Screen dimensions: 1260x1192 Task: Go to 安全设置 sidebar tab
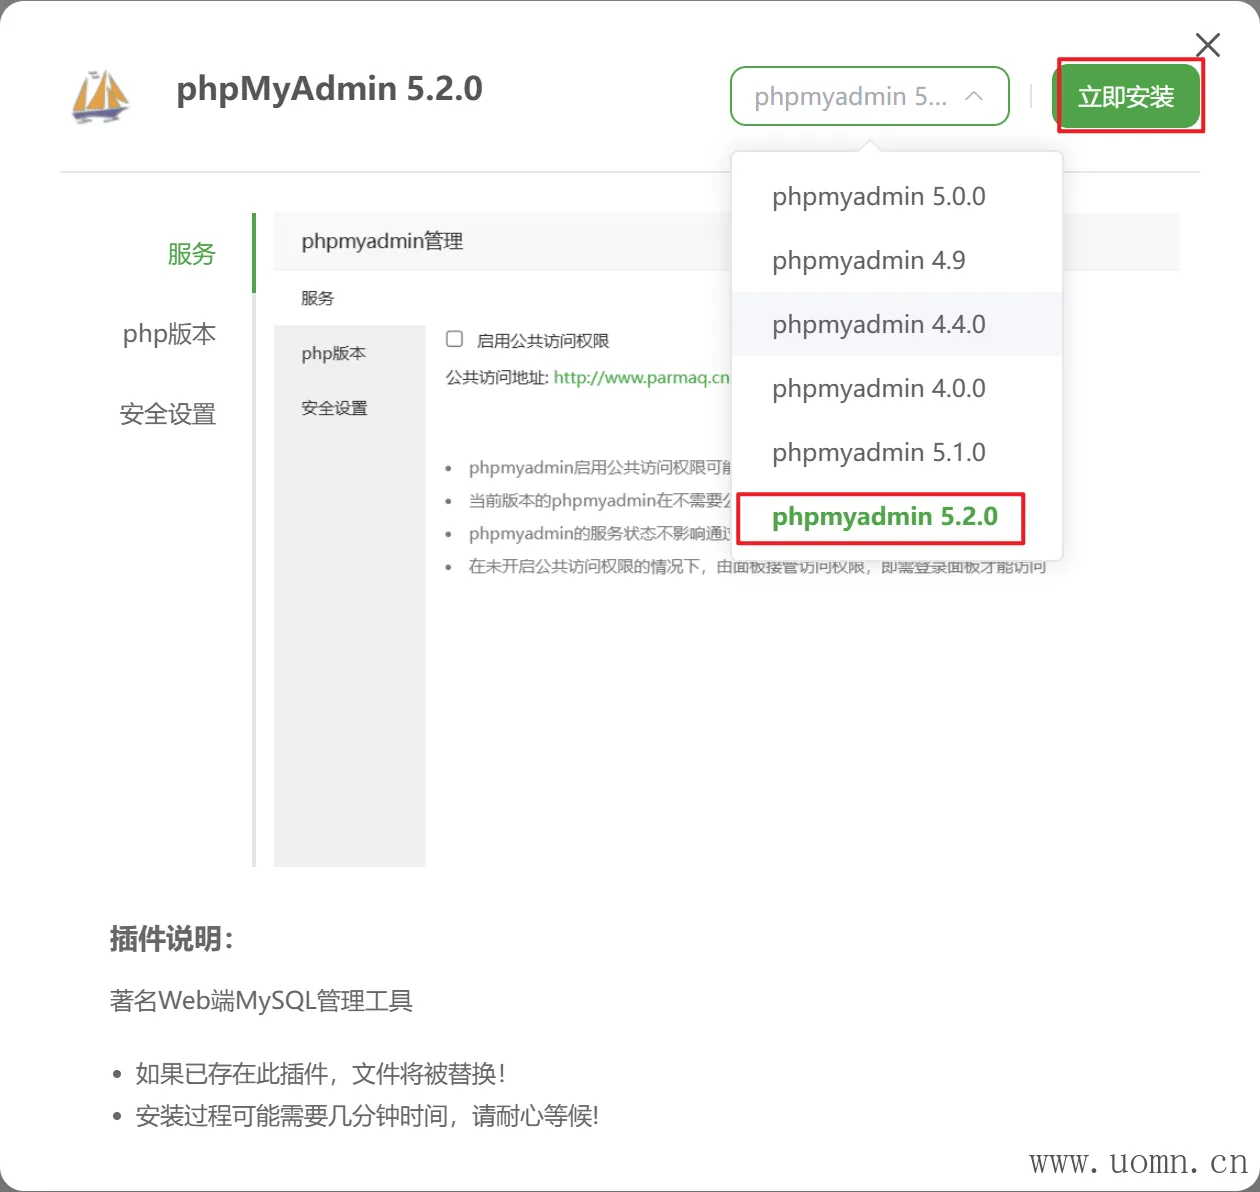[168, 413]
